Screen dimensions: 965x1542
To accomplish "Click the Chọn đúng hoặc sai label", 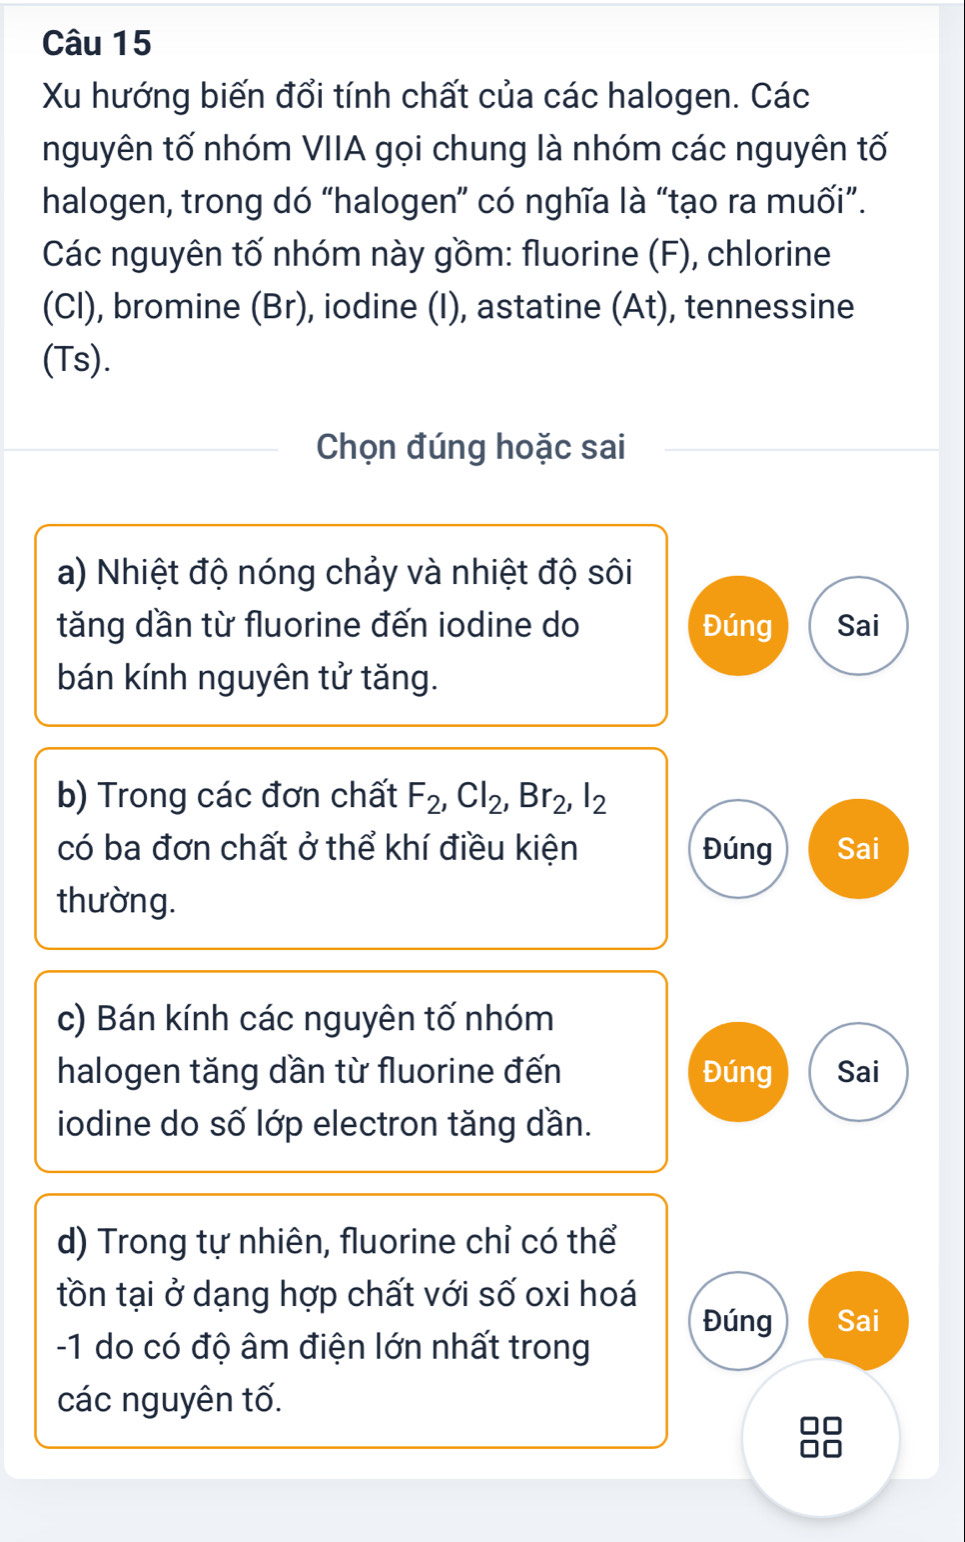I will [471, 447].
